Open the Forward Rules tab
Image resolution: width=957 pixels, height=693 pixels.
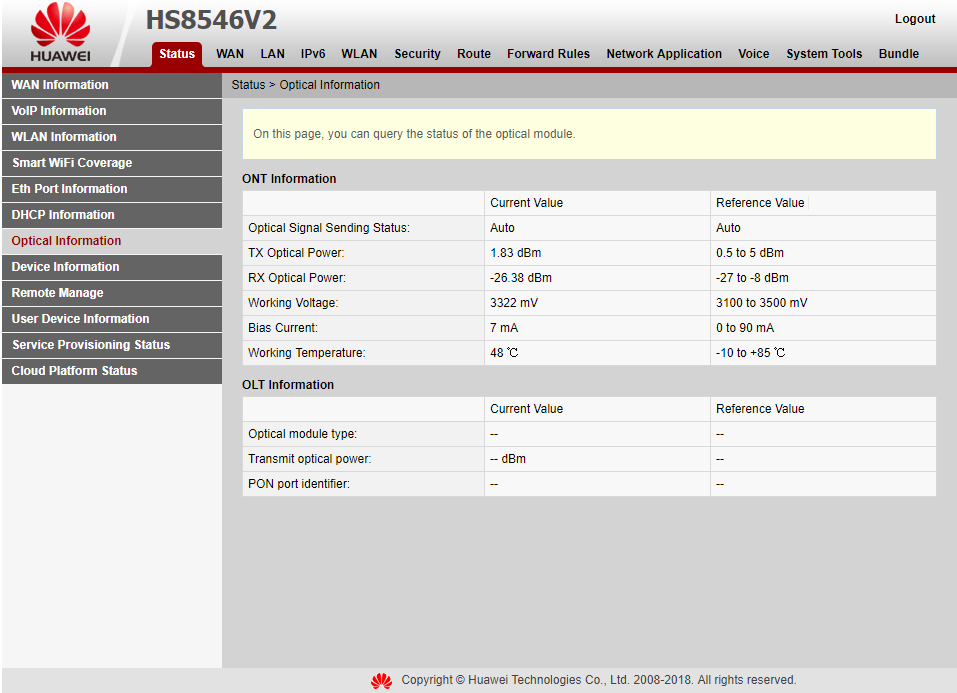pos(548,54)
